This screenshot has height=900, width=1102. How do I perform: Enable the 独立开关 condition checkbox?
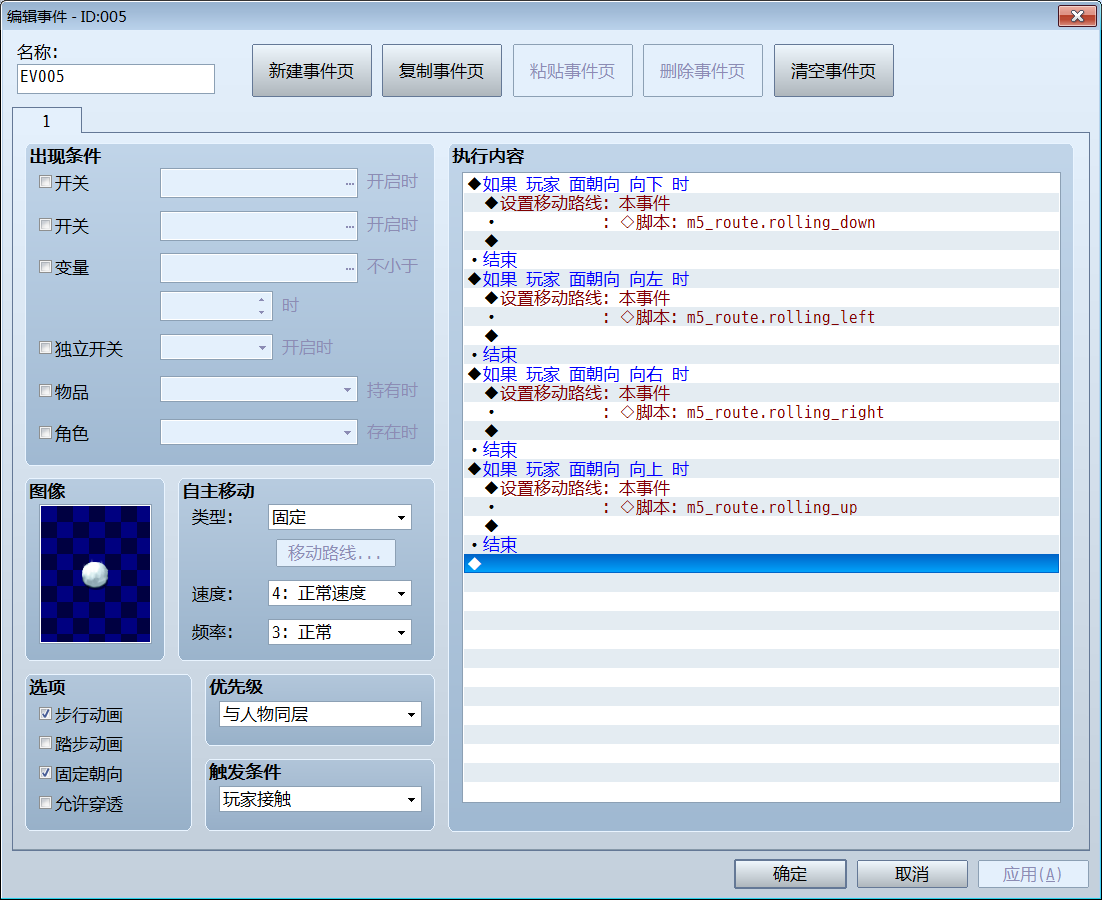click(46, 348)
